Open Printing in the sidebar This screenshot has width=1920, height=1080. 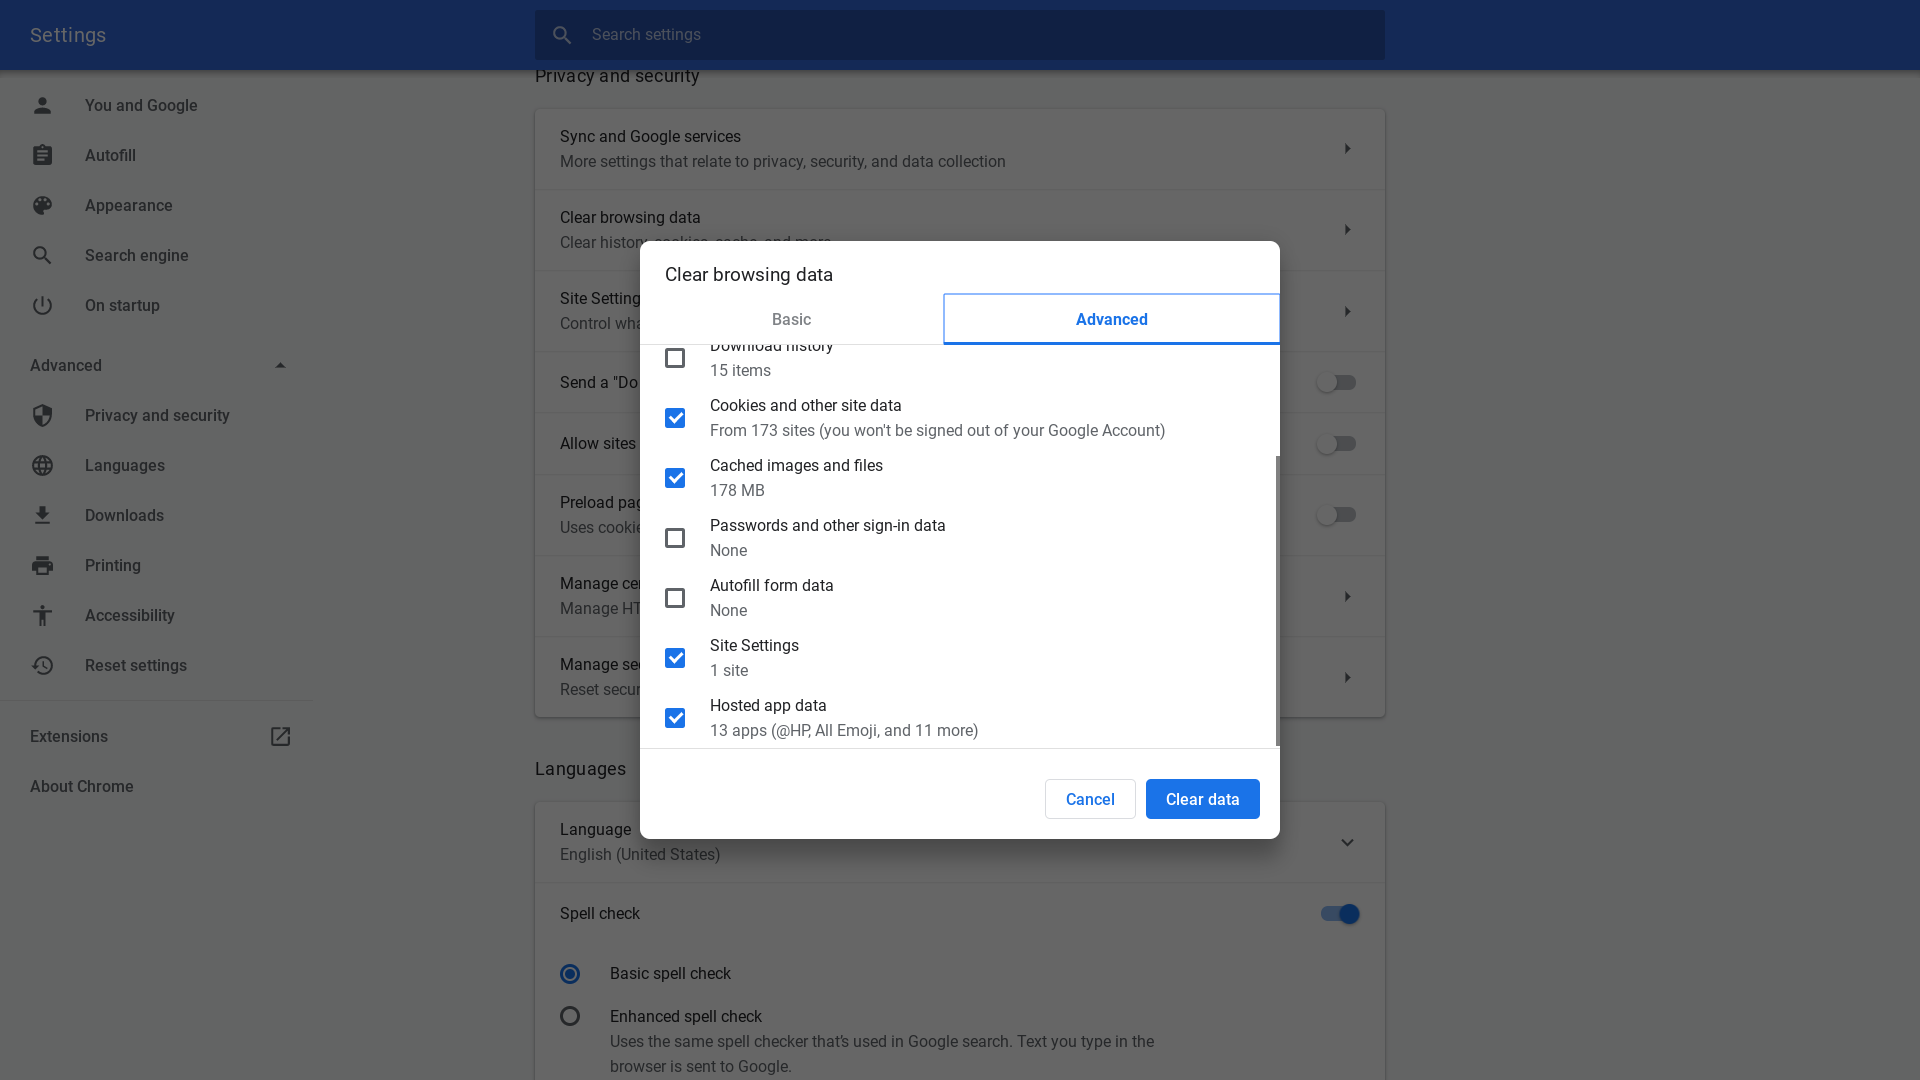coord(112,565)
